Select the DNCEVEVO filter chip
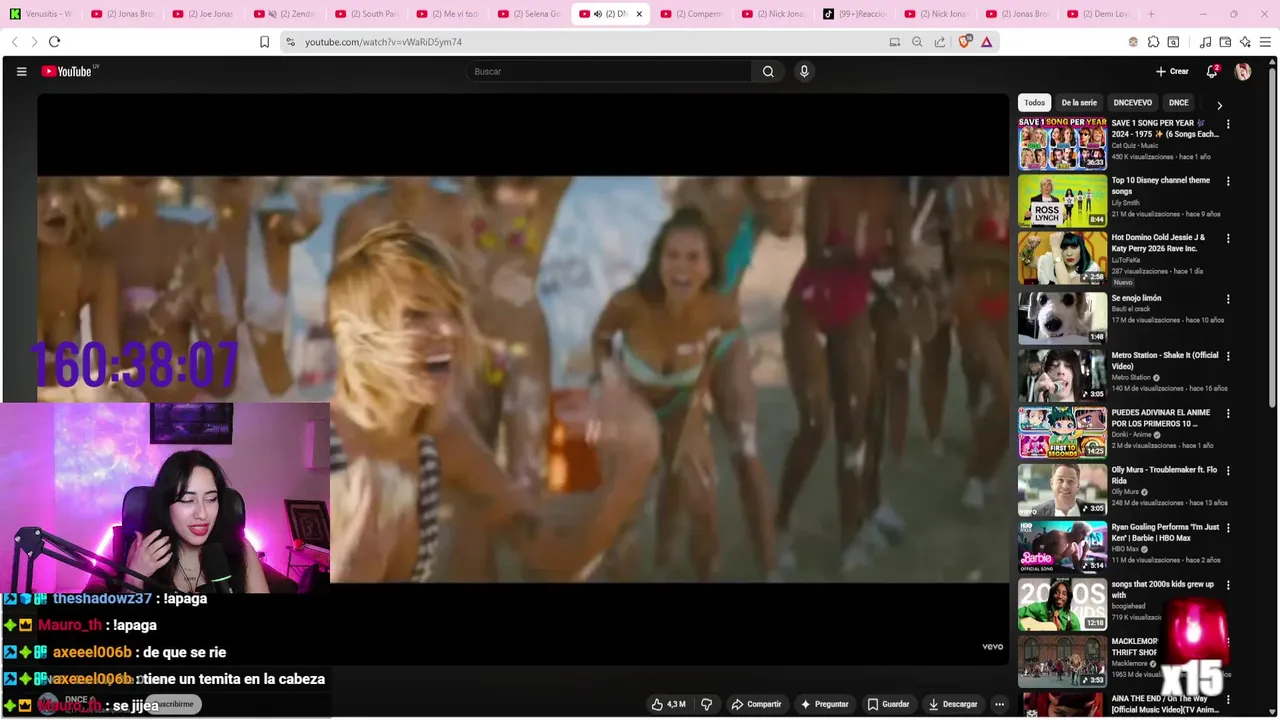 (x=1133, y=103)
